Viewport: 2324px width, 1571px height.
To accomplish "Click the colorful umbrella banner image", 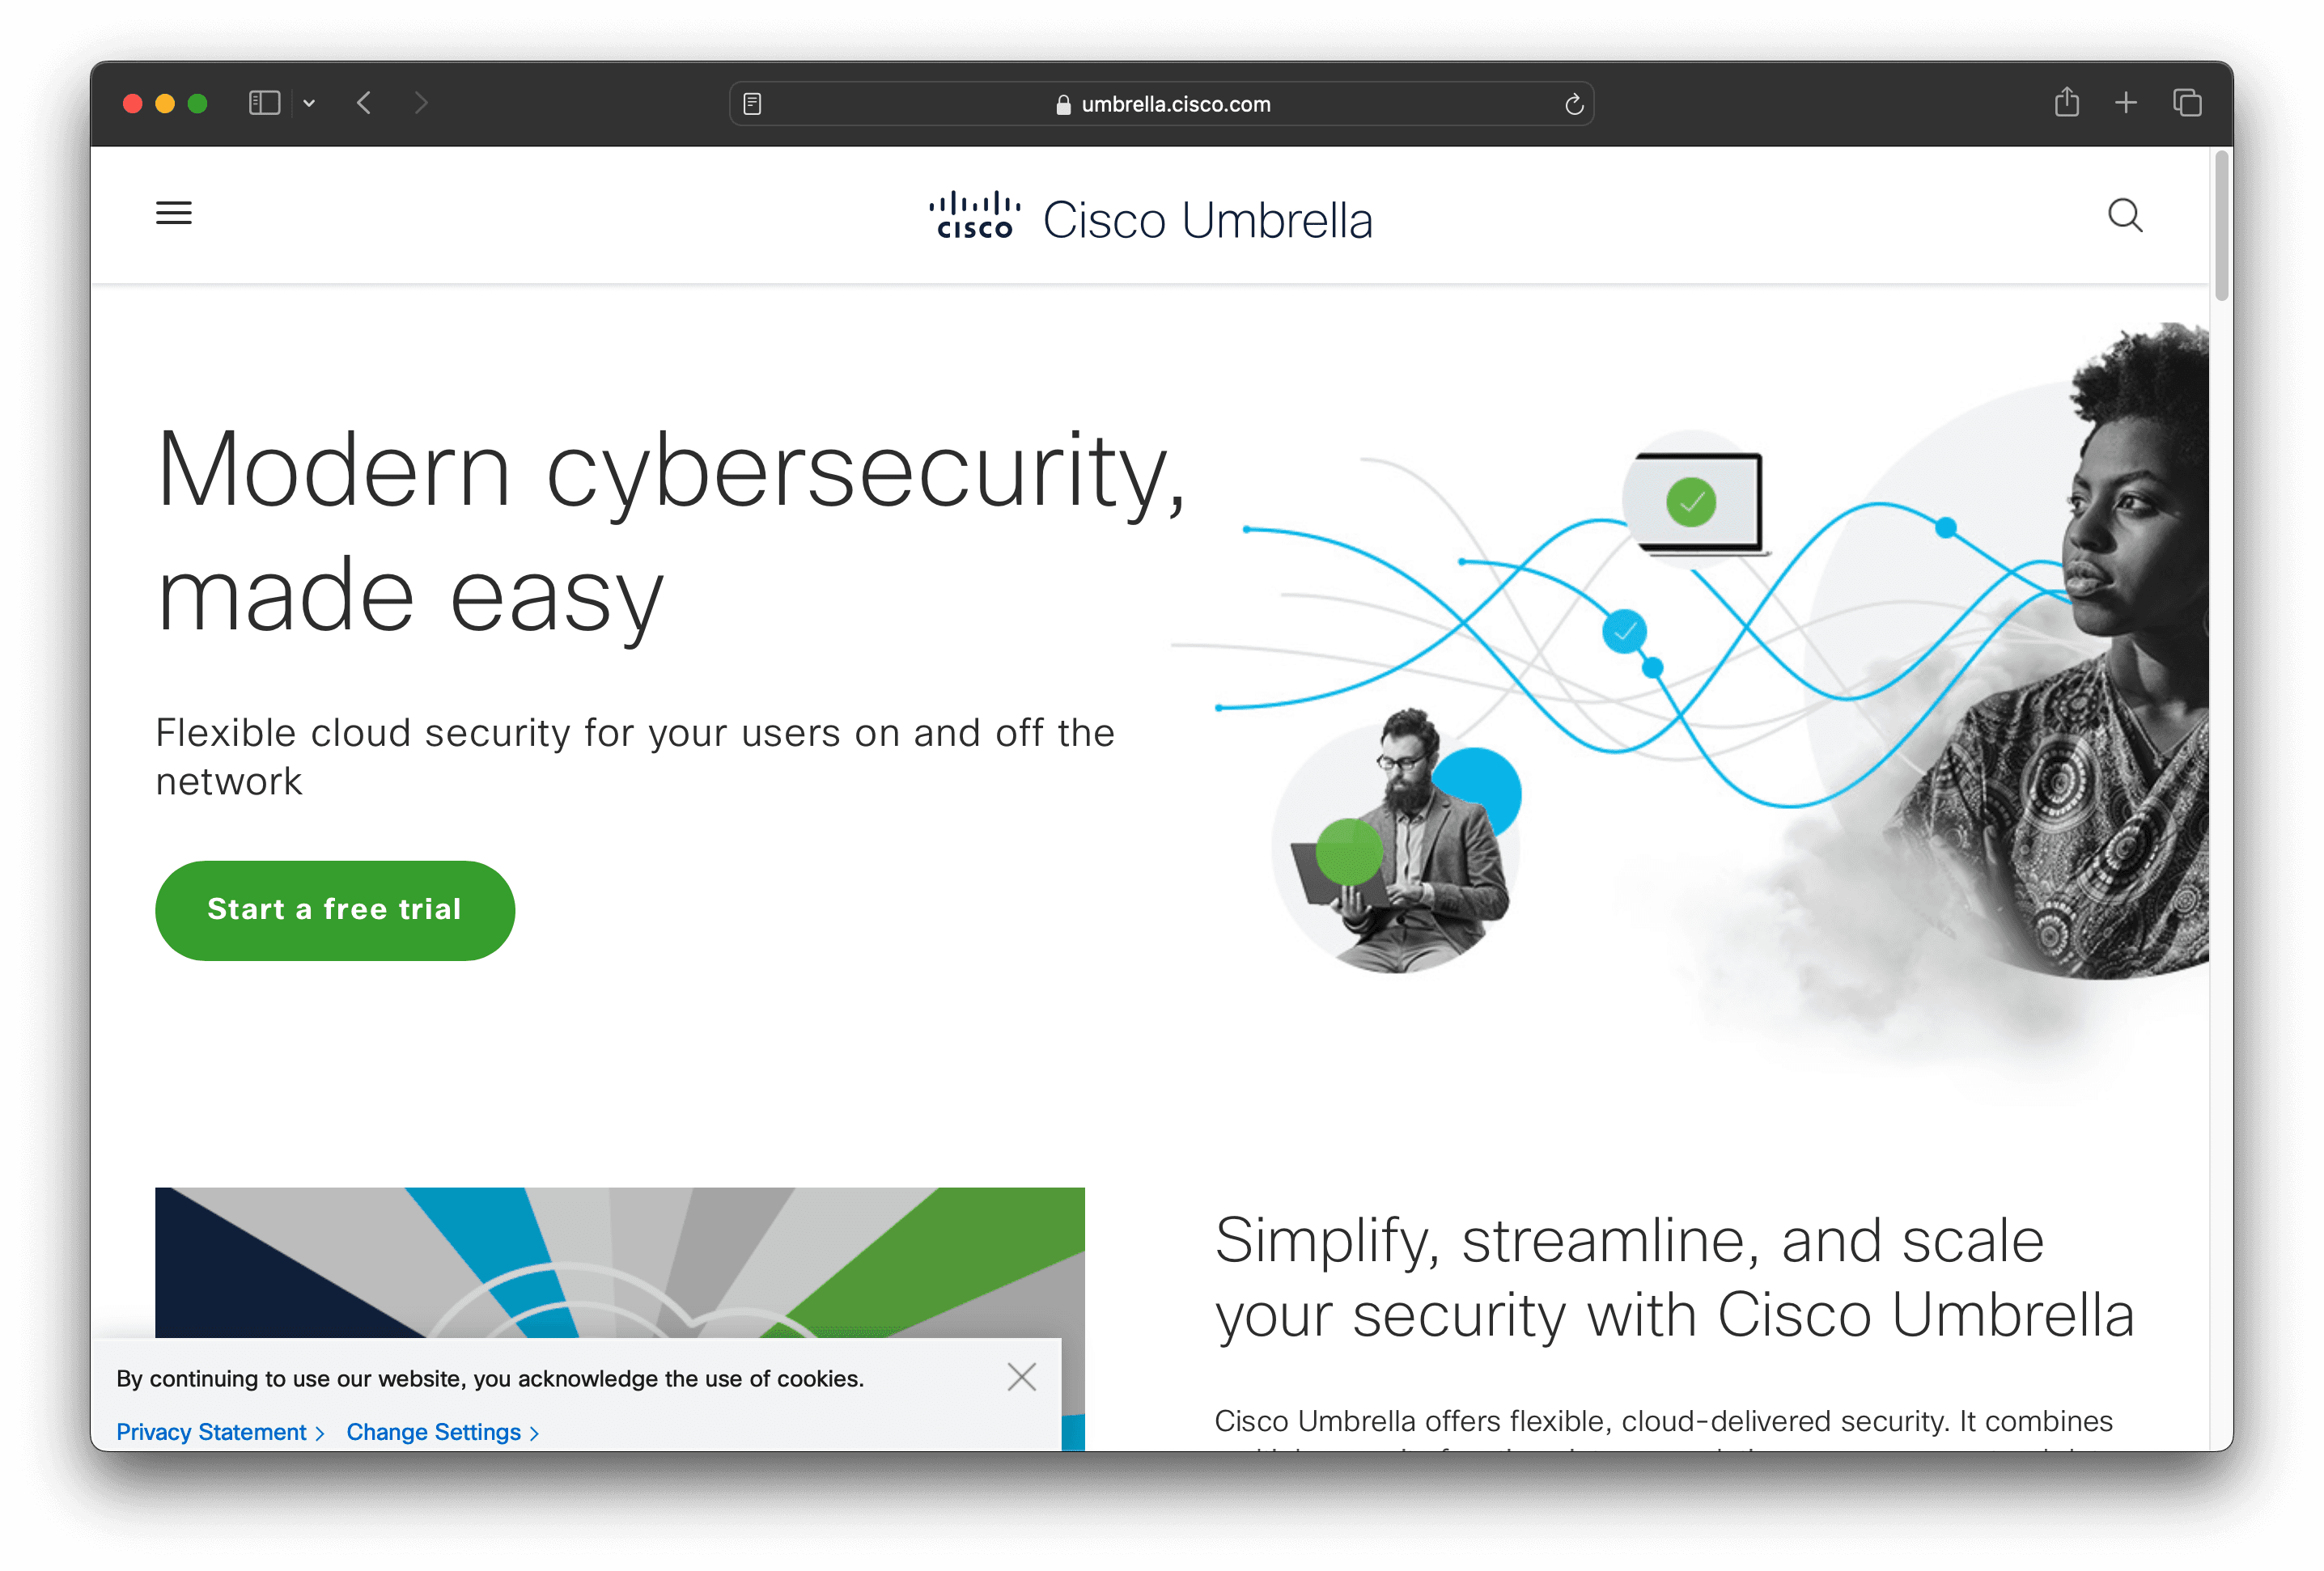I will pos(619,1262).
